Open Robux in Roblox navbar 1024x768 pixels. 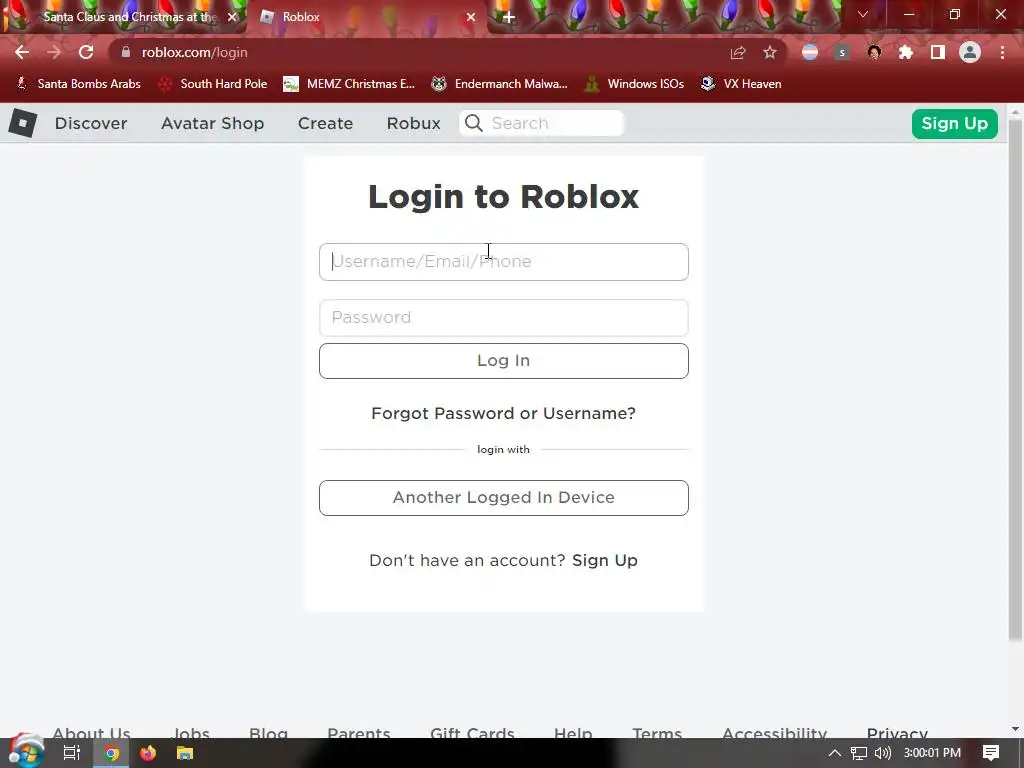coord(413,123)
